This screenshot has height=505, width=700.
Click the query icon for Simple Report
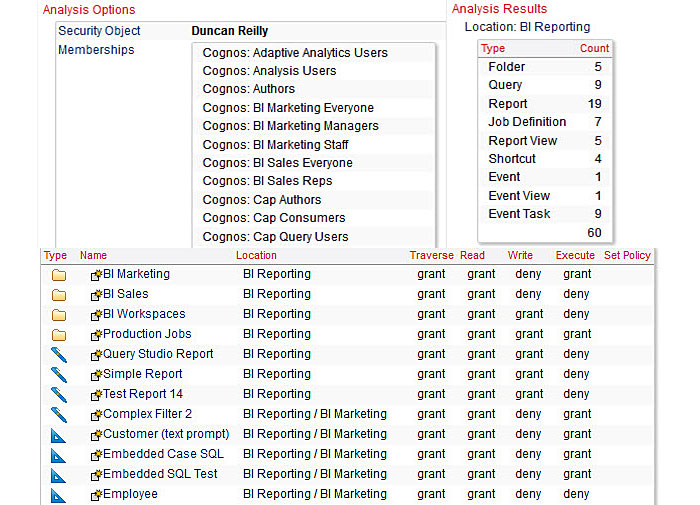(58, 375)
